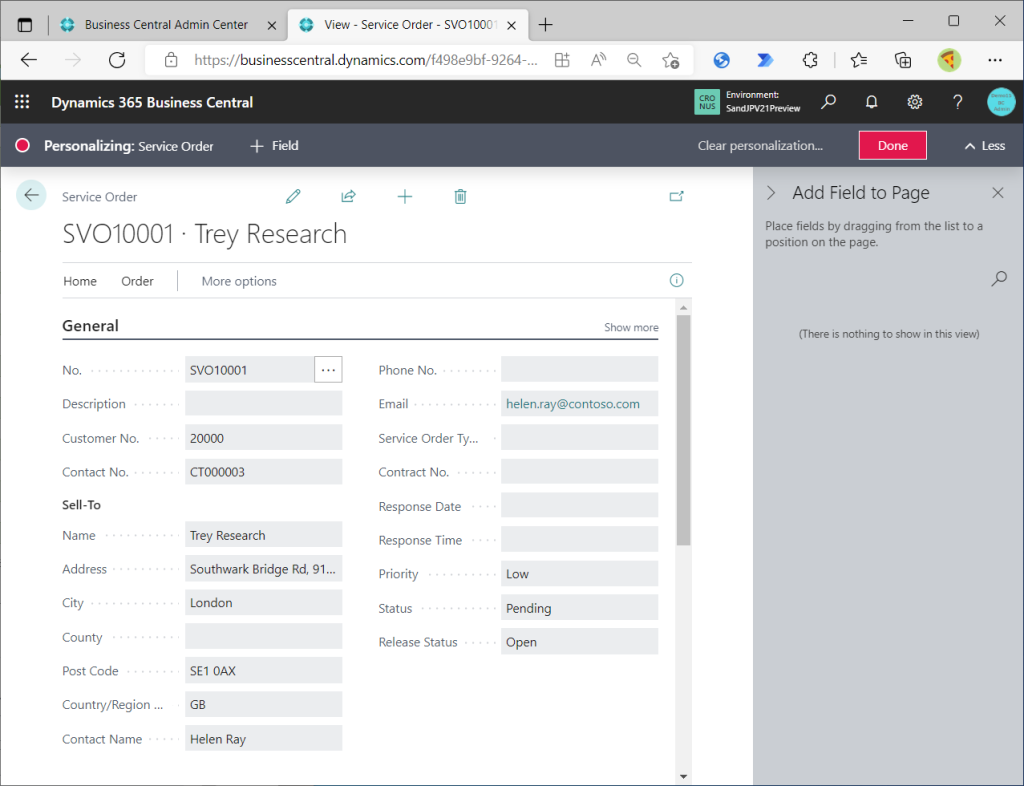Click the delete trash can icon
The image size is (1024, 786).
point(460,196)
